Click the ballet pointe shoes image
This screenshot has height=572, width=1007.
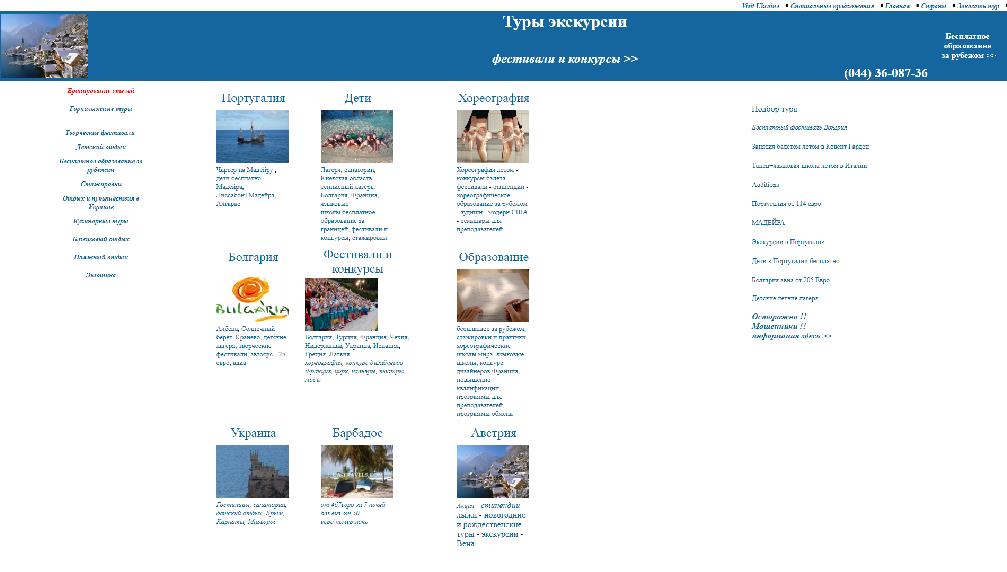(492, 136)
